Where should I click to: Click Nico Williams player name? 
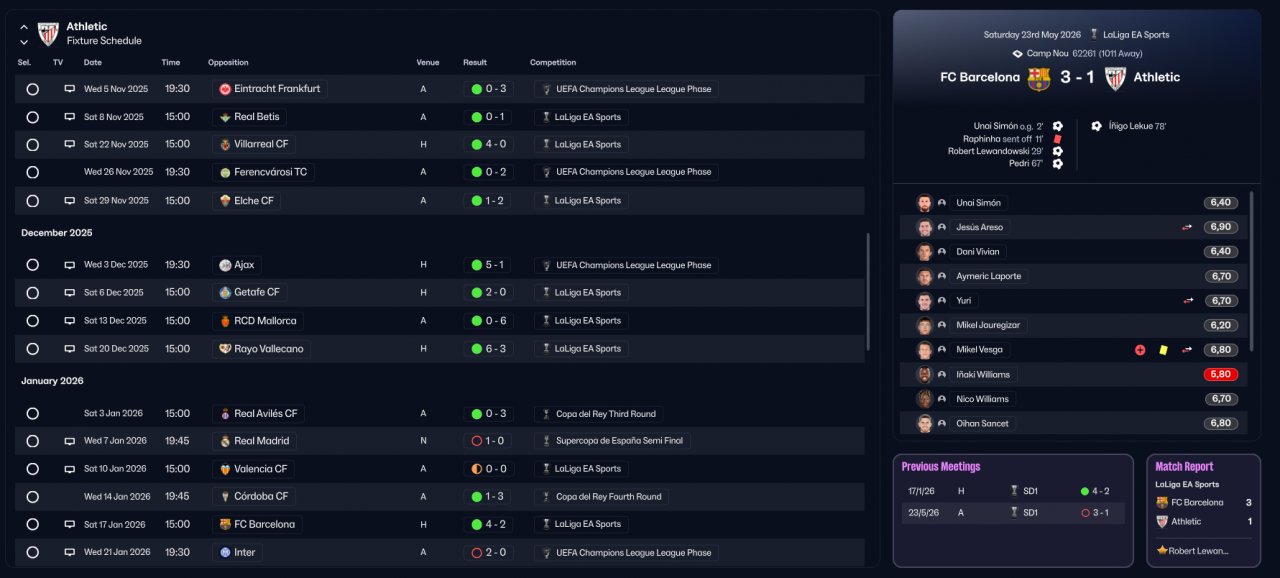[x=982, y=399]
